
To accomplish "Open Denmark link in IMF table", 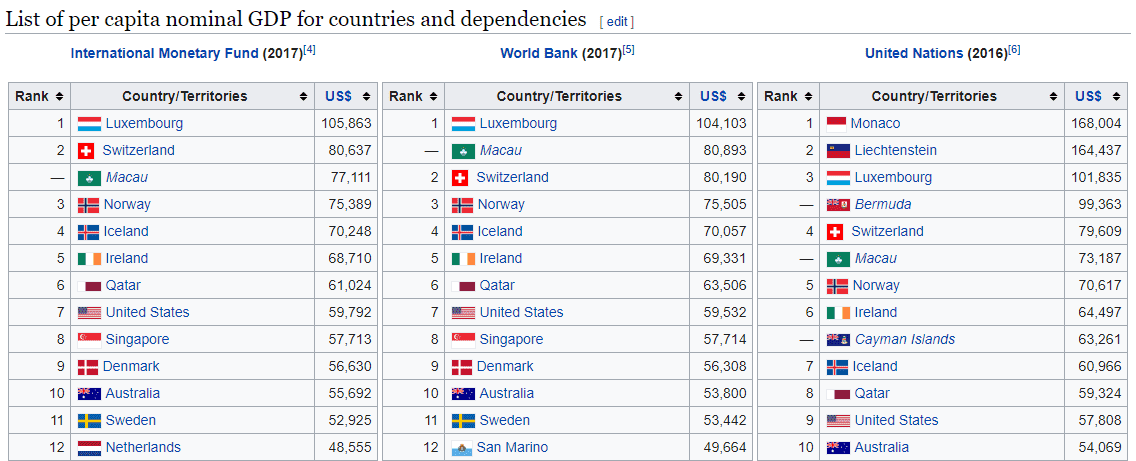I will 131,367.
